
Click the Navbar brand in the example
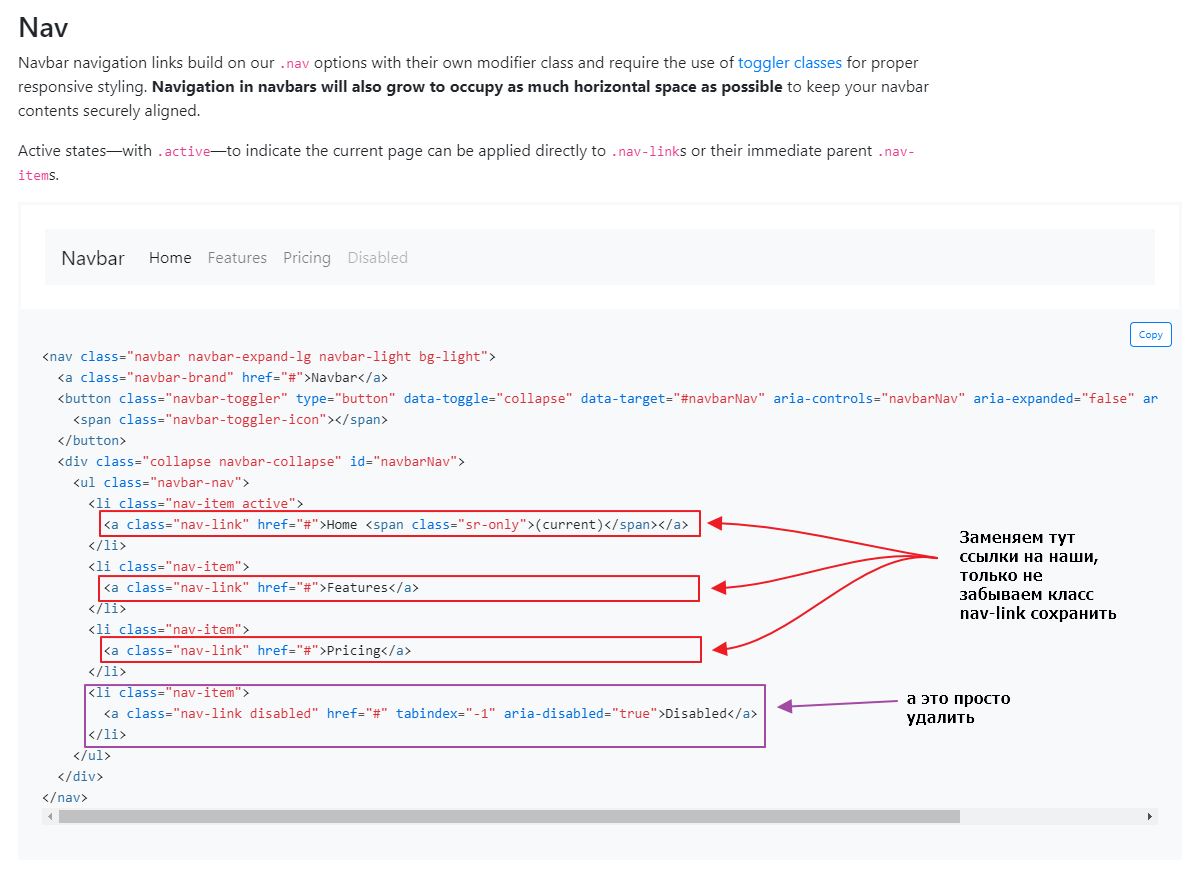point(93,258)
